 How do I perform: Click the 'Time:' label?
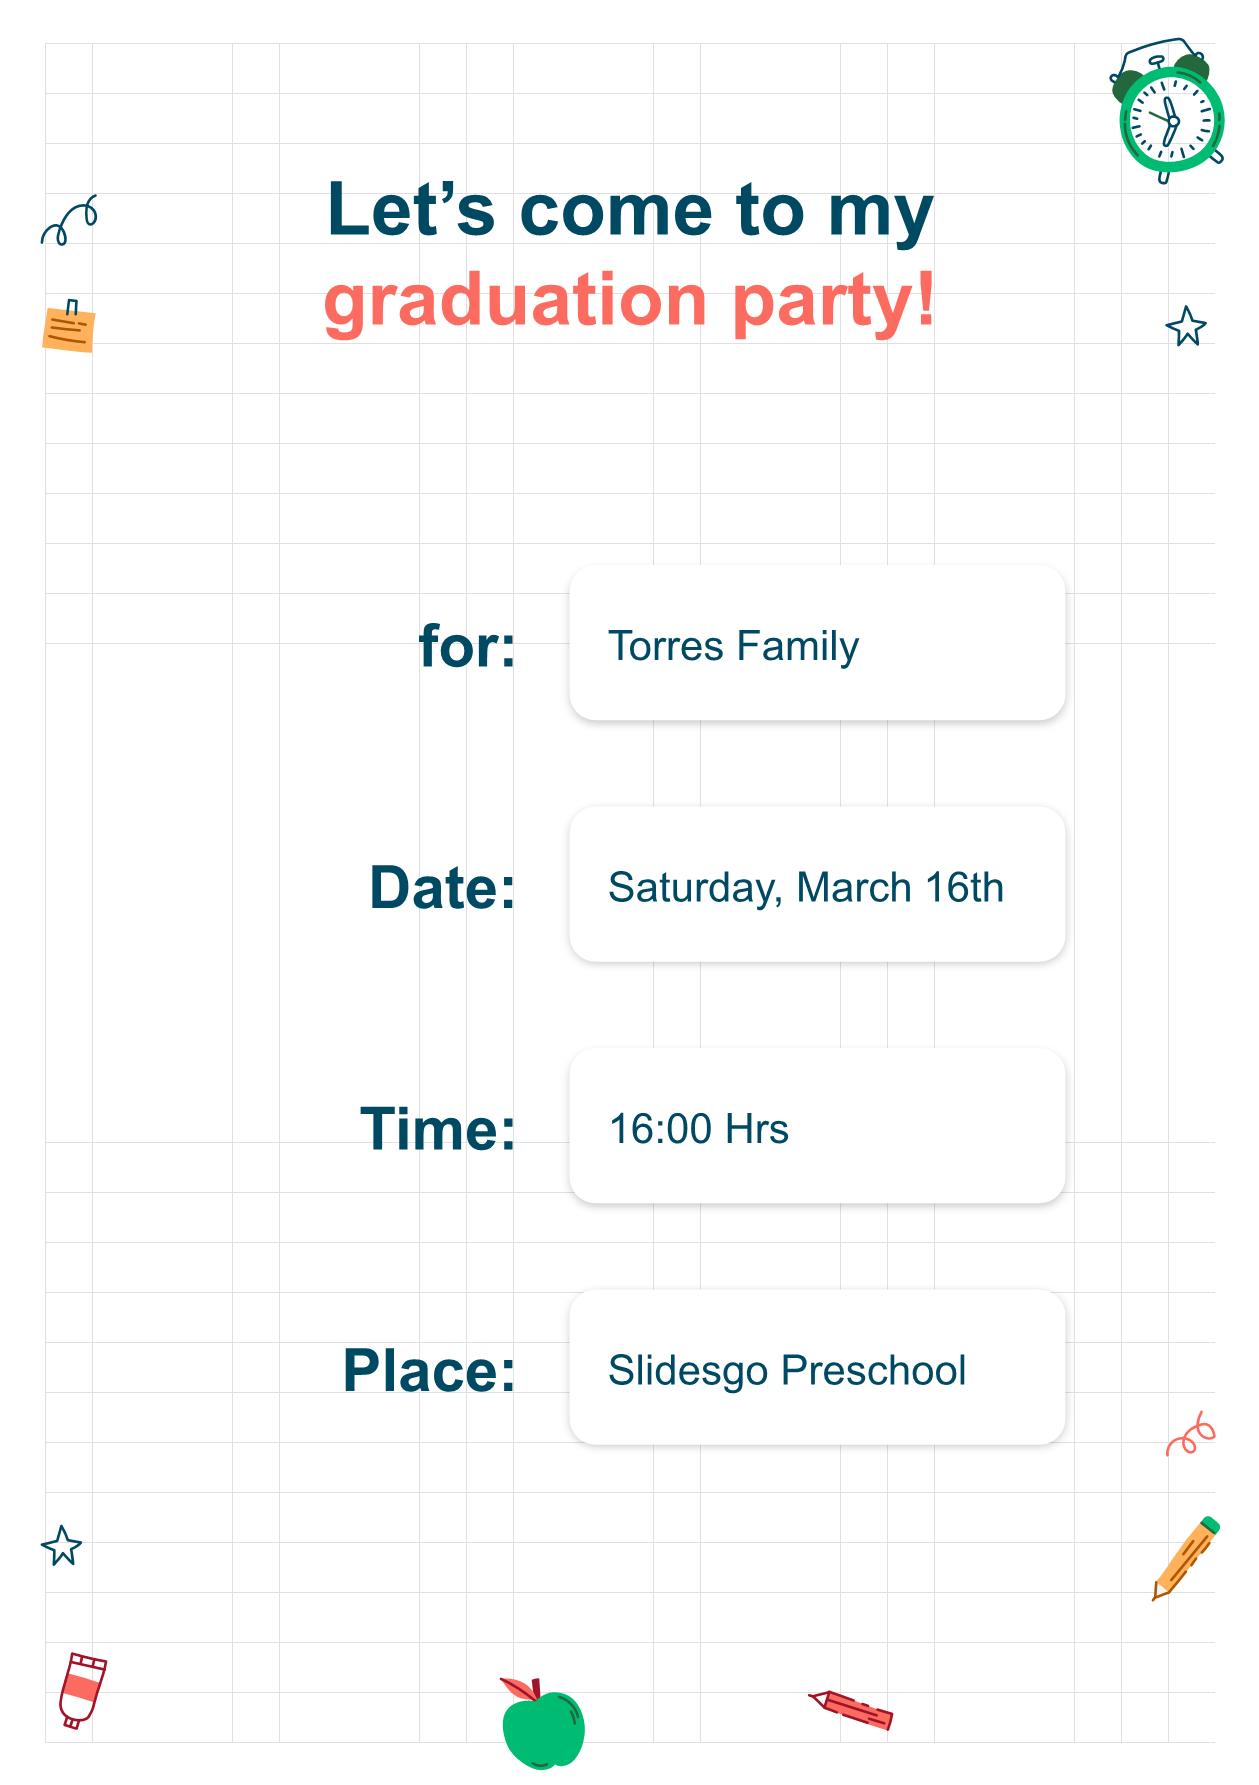click(438, 1129)
